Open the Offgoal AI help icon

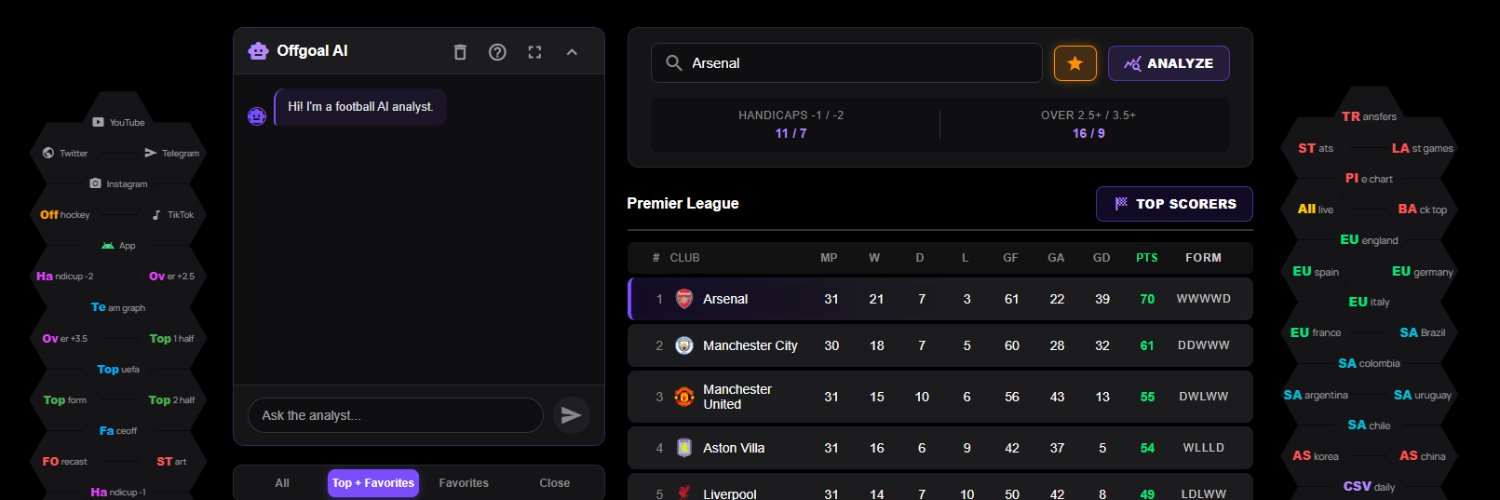497,52
